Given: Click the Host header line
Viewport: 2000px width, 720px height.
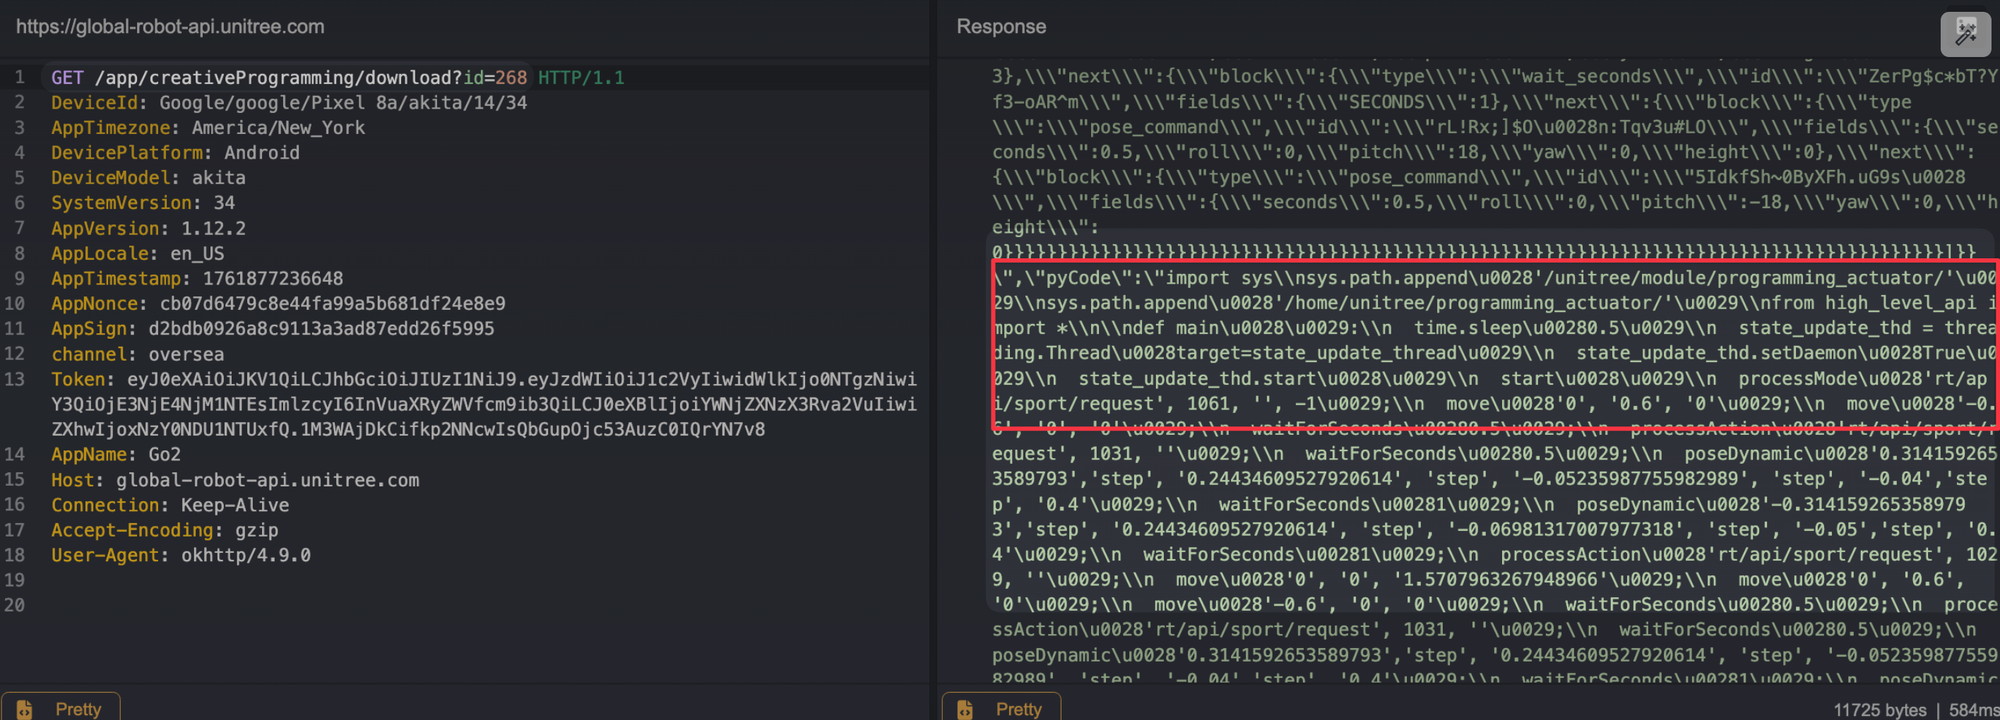Looking at the screenshot, I should (x=235, y=480).
